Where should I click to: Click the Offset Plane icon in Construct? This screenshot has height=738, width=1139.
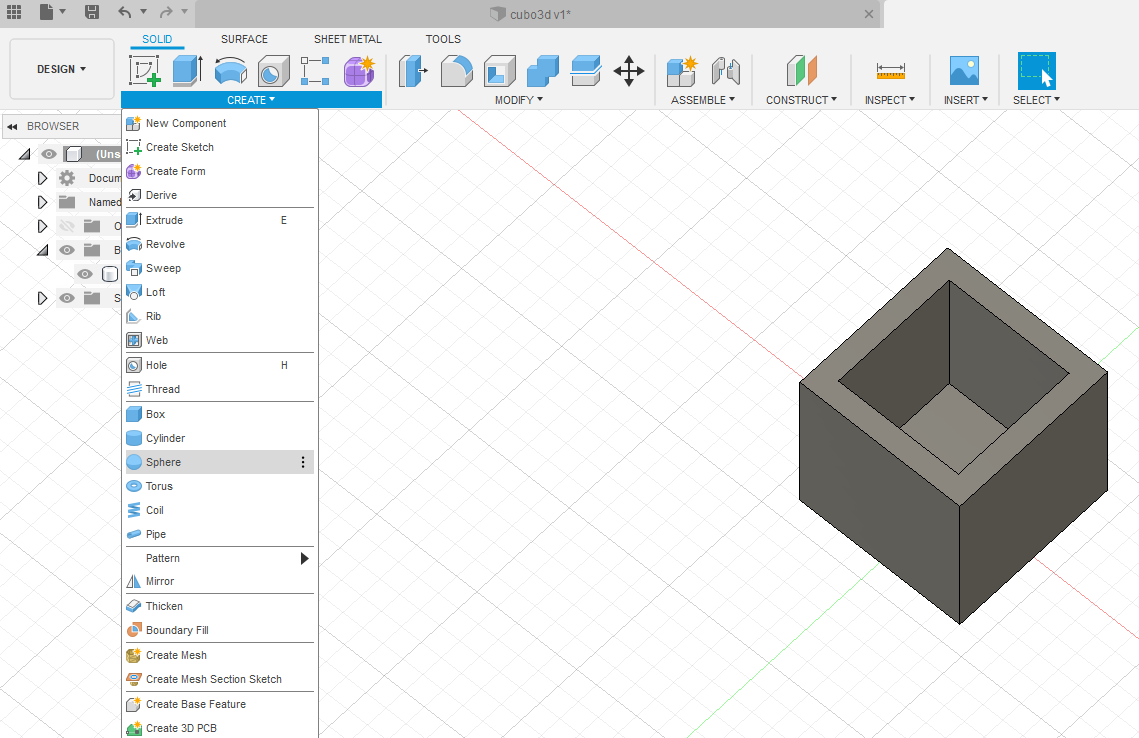point(801,71)
